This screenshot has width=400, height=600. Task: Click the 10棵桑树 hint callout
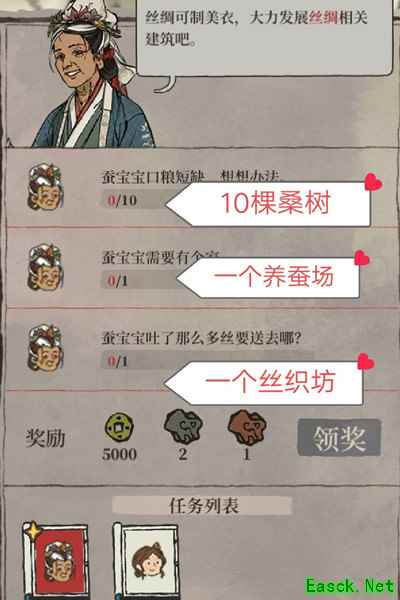click(268, 204)
